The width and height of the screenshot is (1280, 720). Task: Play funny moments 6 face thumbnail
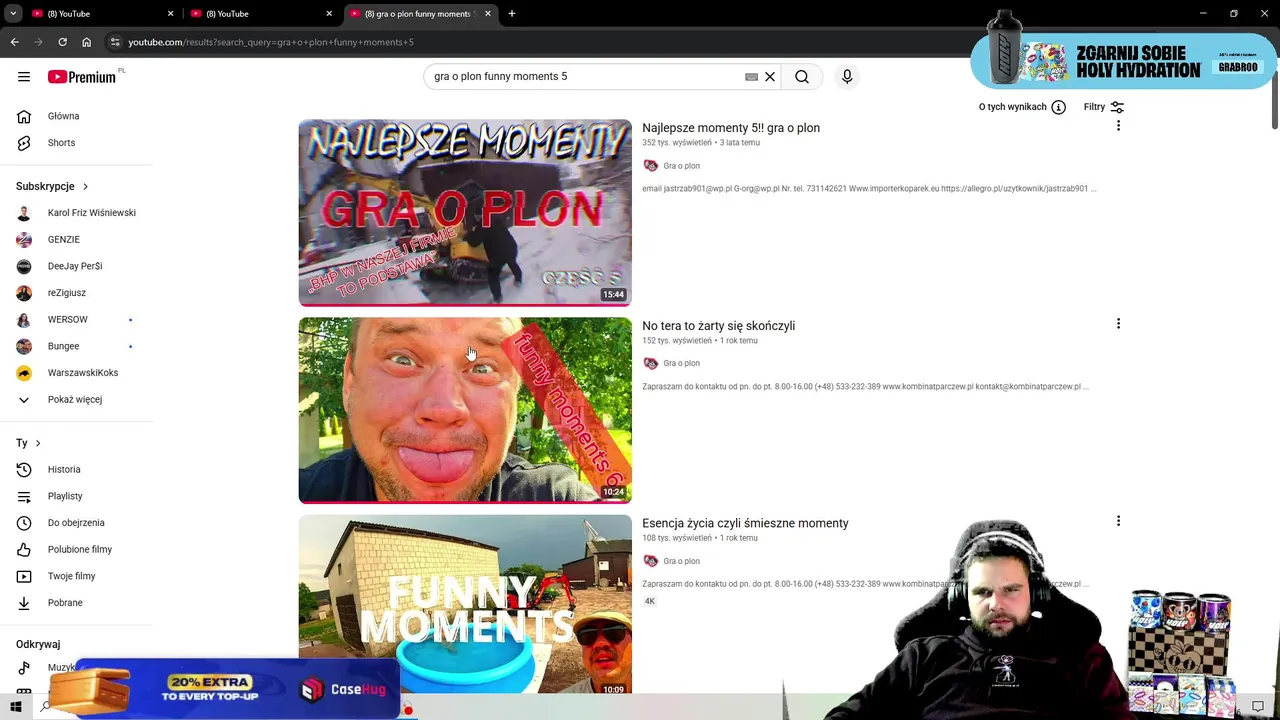[465, 410]
